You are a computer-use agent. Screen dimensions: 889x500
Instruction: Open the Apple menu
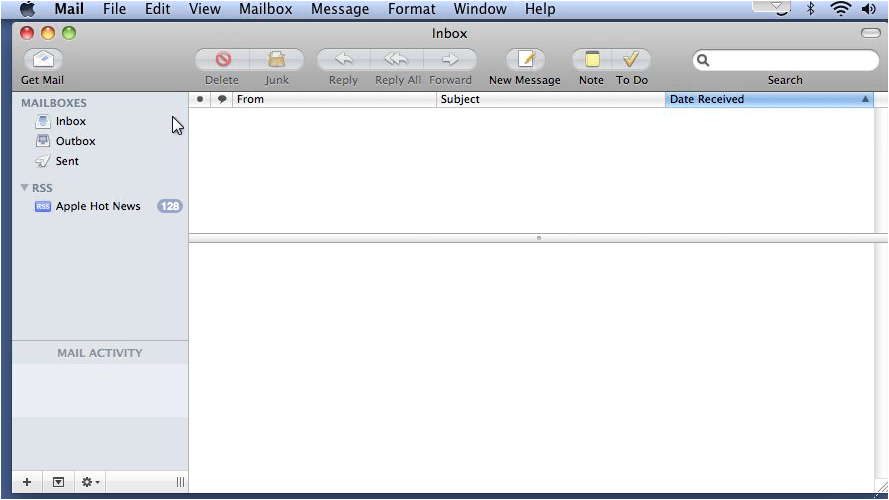[x=27, y=9]
